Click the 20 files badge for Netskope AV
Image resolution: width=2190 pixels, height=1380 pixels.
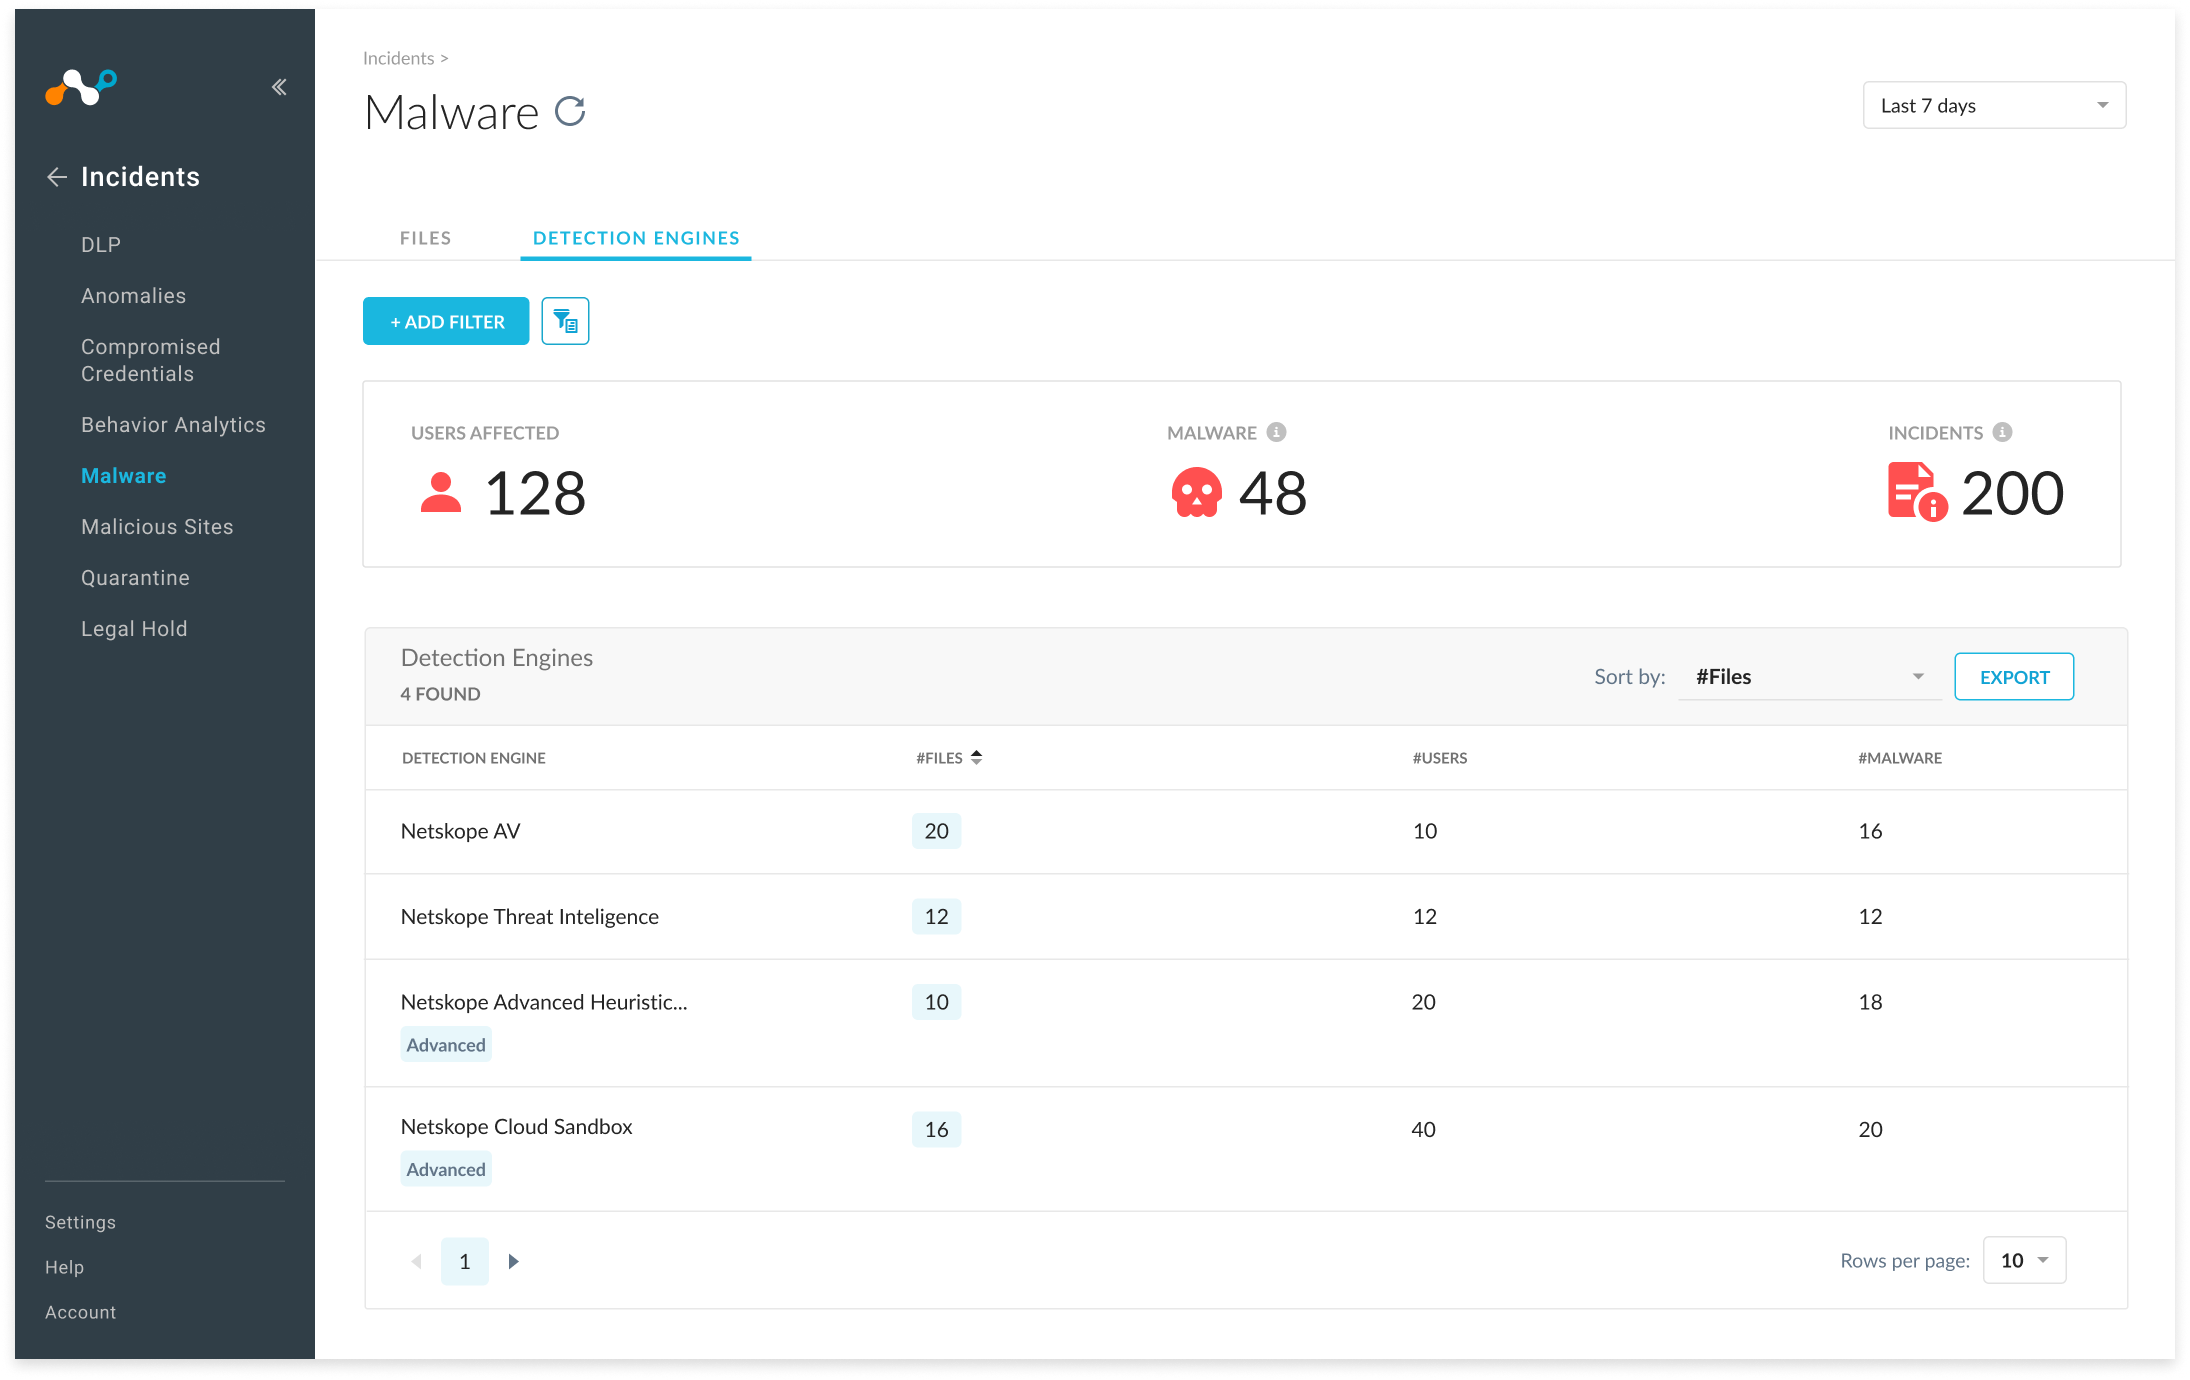coord(936,831)
